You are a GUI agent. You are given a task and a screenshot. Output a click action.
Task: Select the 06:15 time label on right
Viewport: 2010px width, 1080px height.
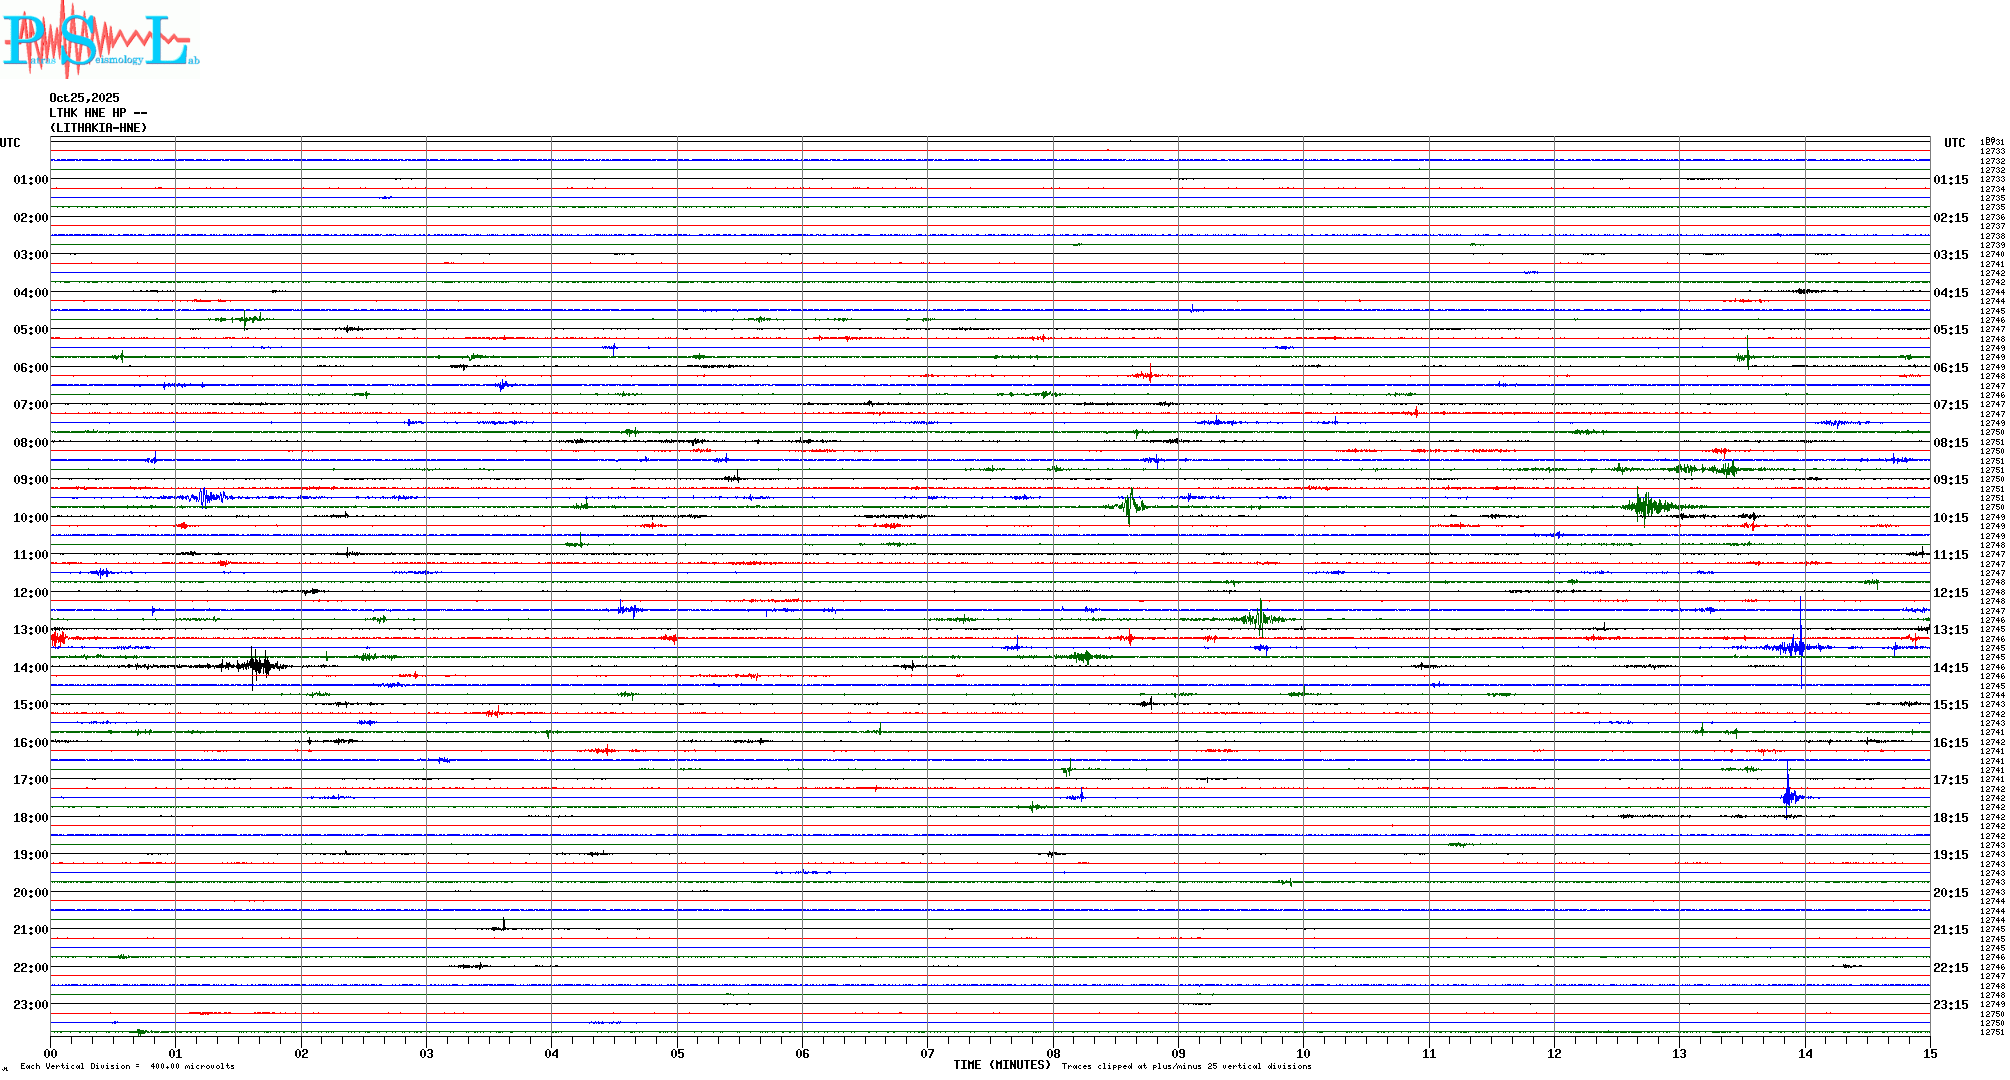[1950, 368]
